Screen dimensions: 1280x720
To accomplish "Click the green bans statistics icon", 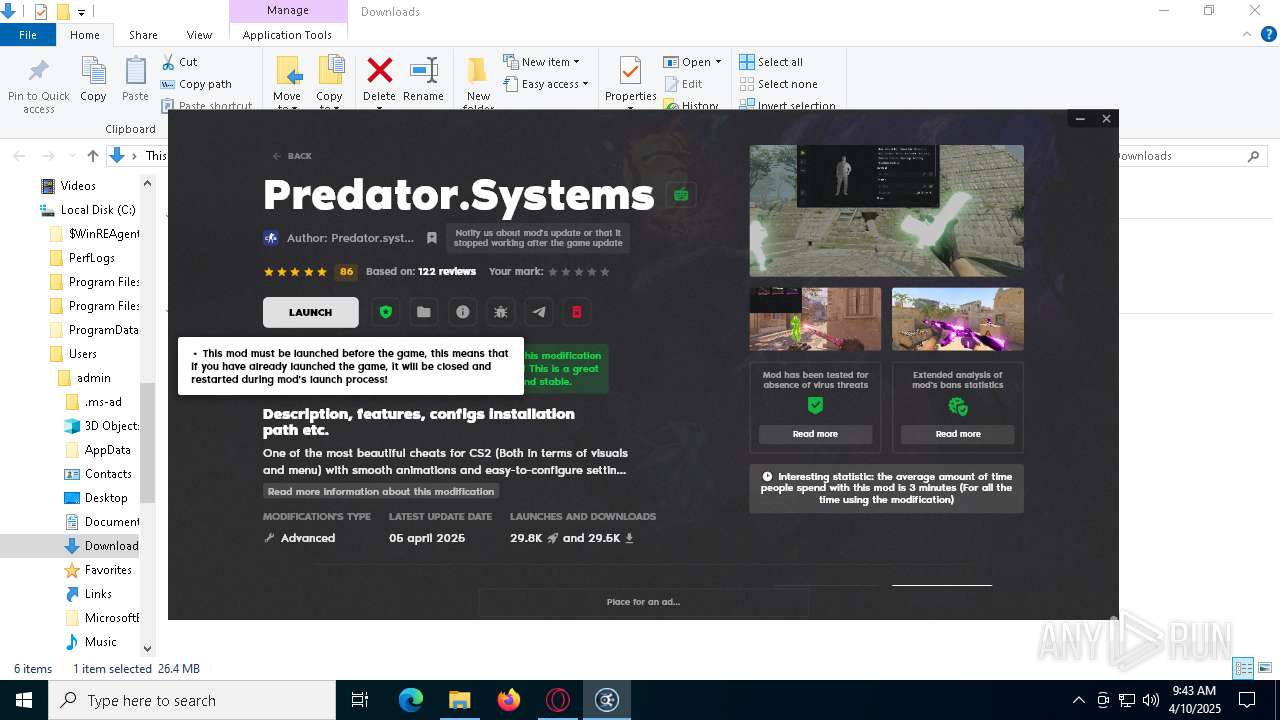I will [958, 406].
